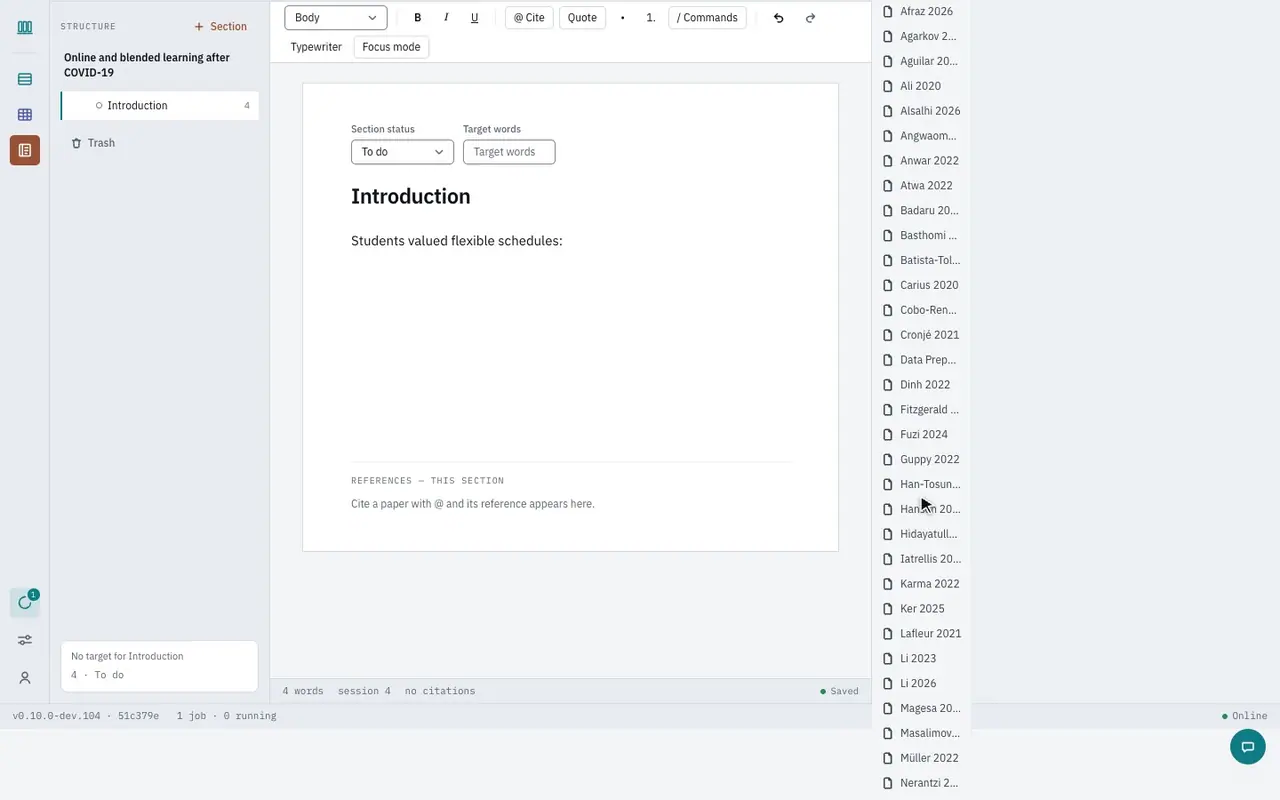The image size is (1280, 800).
Task: Click the @ Cite button
Action: tap(529, 18)
